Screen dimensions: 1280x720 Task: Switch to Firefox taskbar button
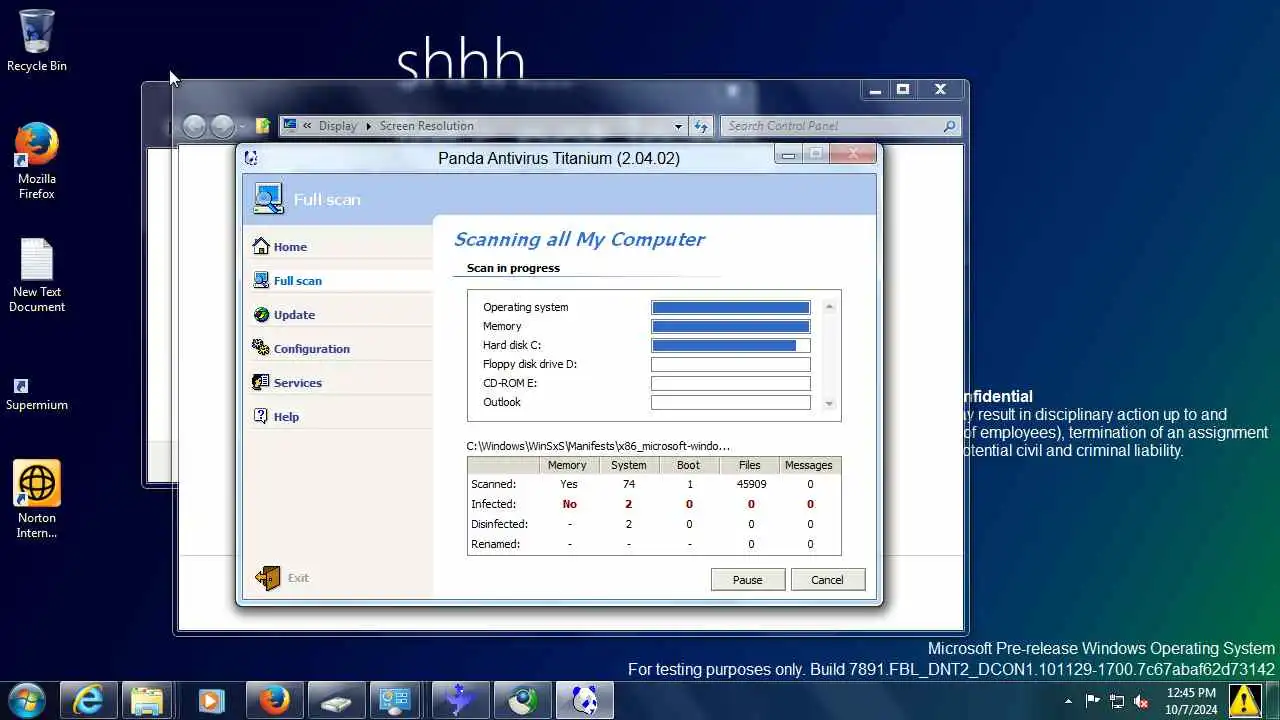[274, 701]
